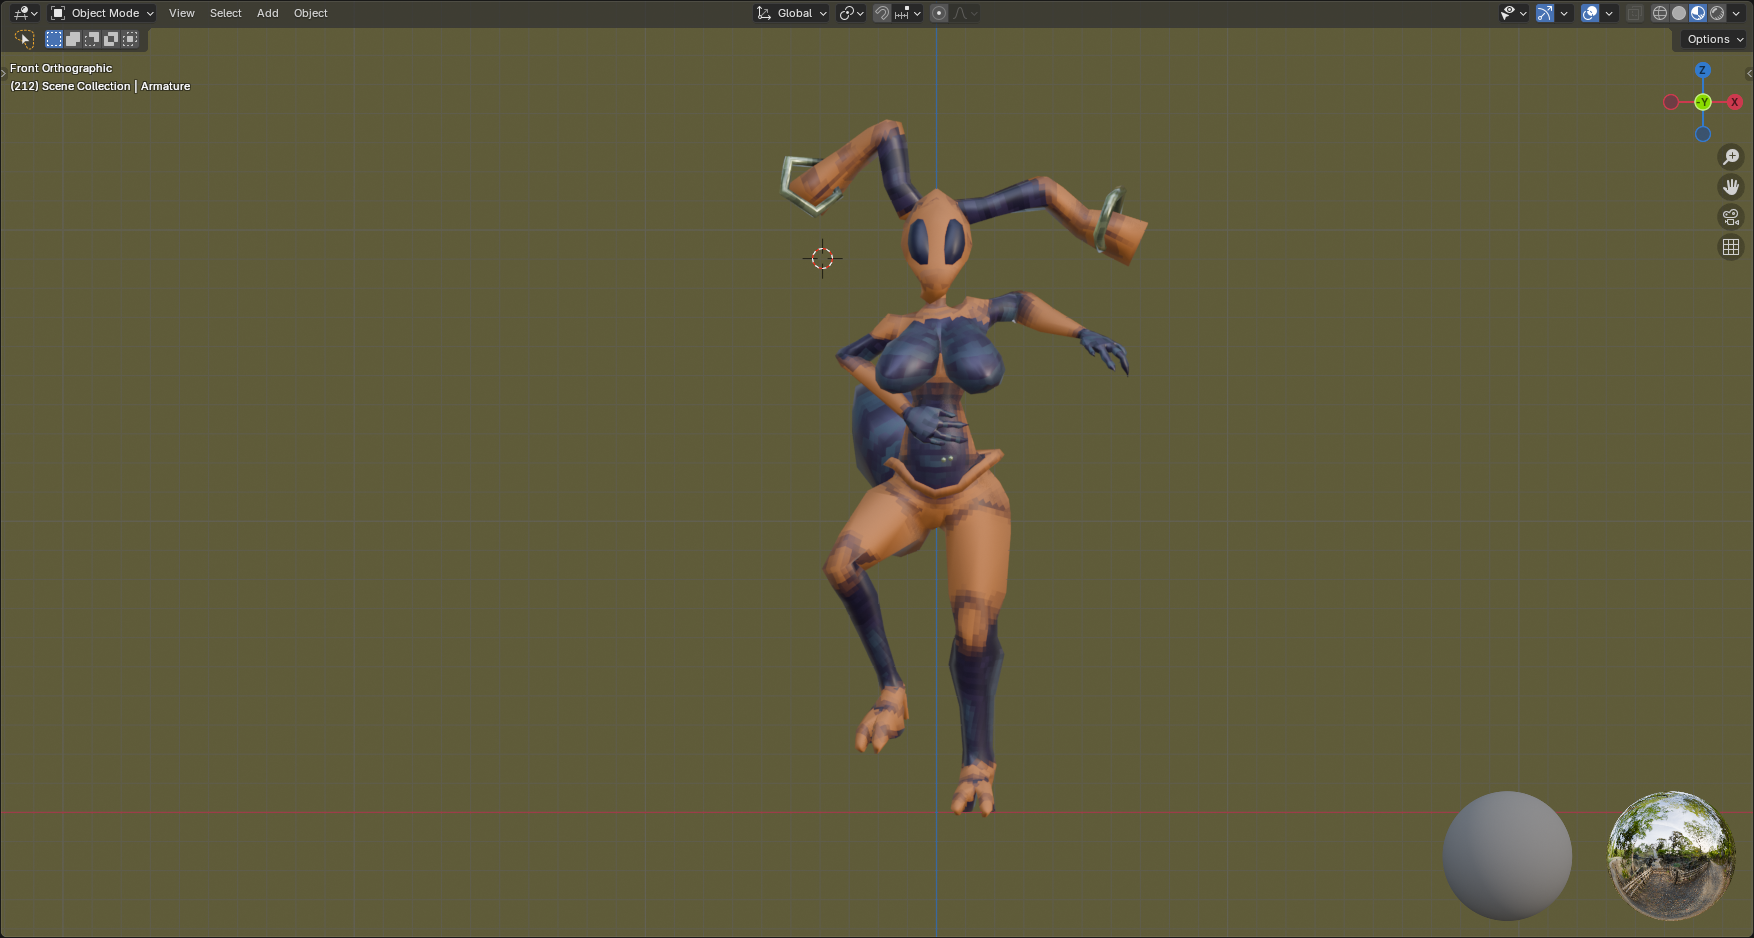Switch to Solid viewport shading

click(1679, 13)
